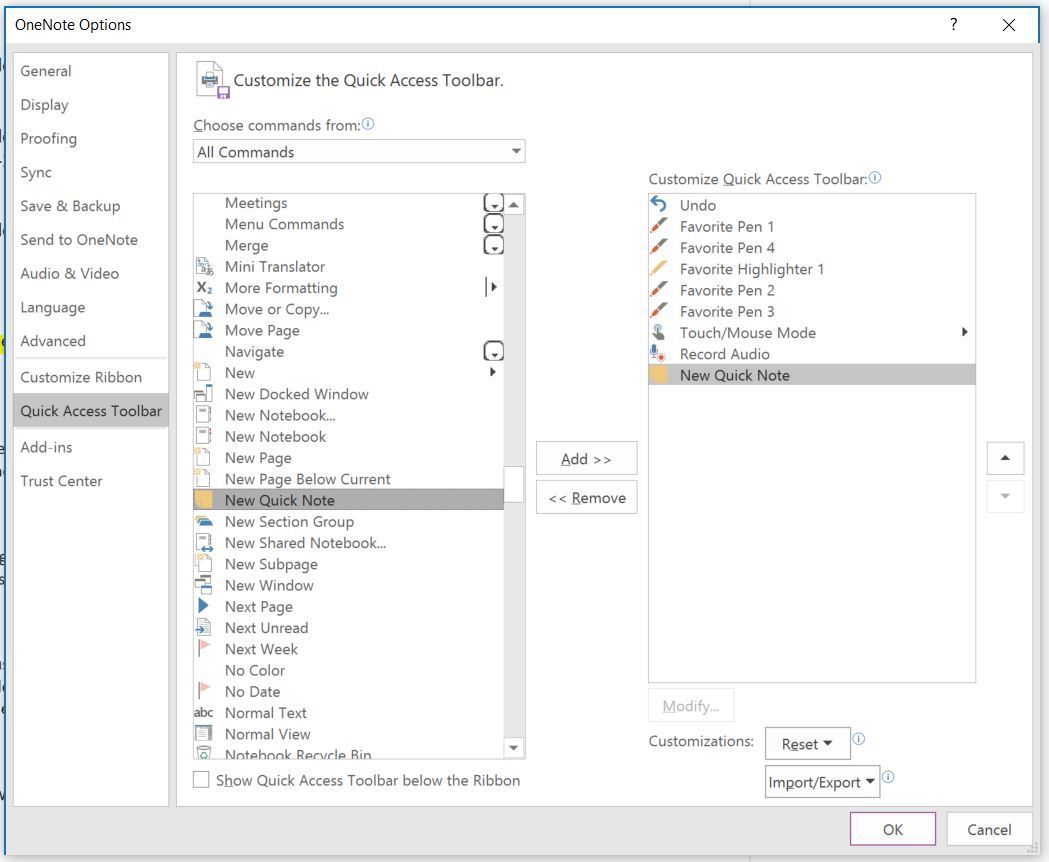Click the New Section Group icon
Image resolution: width=1049 pixels, height=862 pixels.
coord(204,521)
